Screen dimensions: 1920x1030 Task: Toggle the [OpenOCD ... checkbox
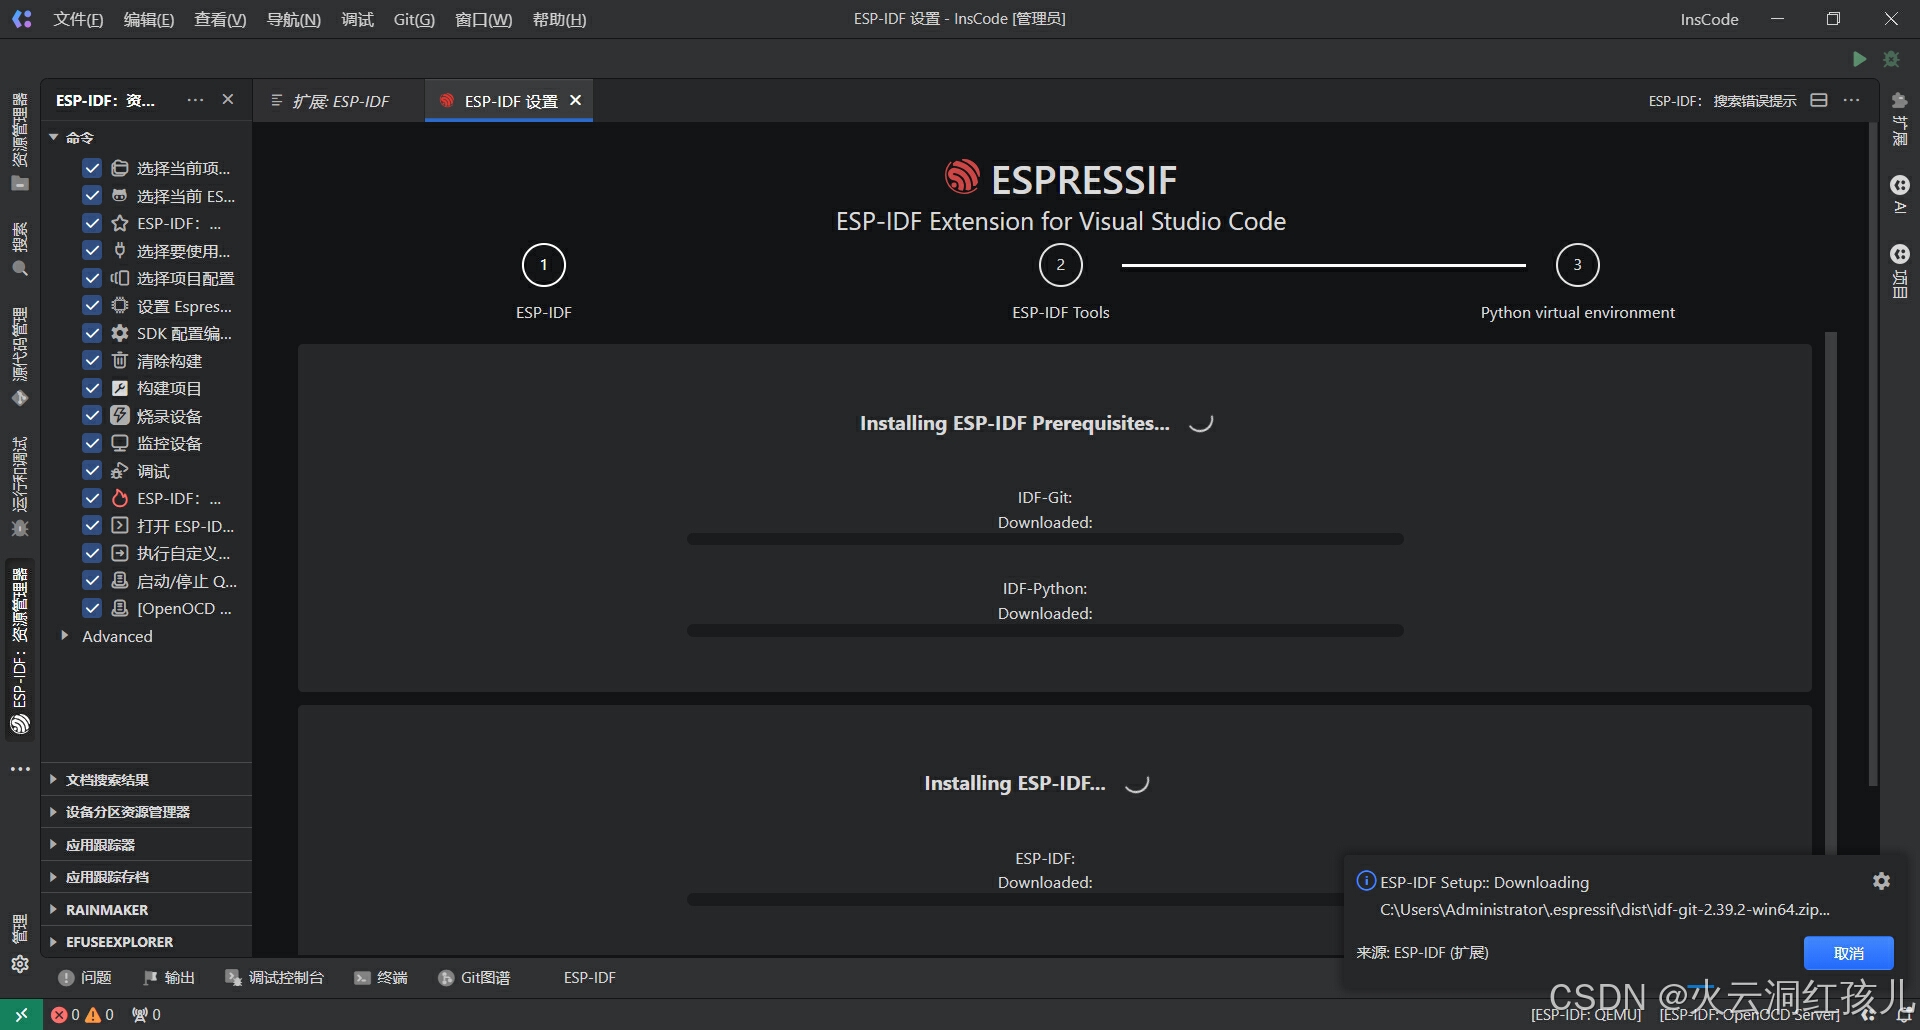(92, 608)
